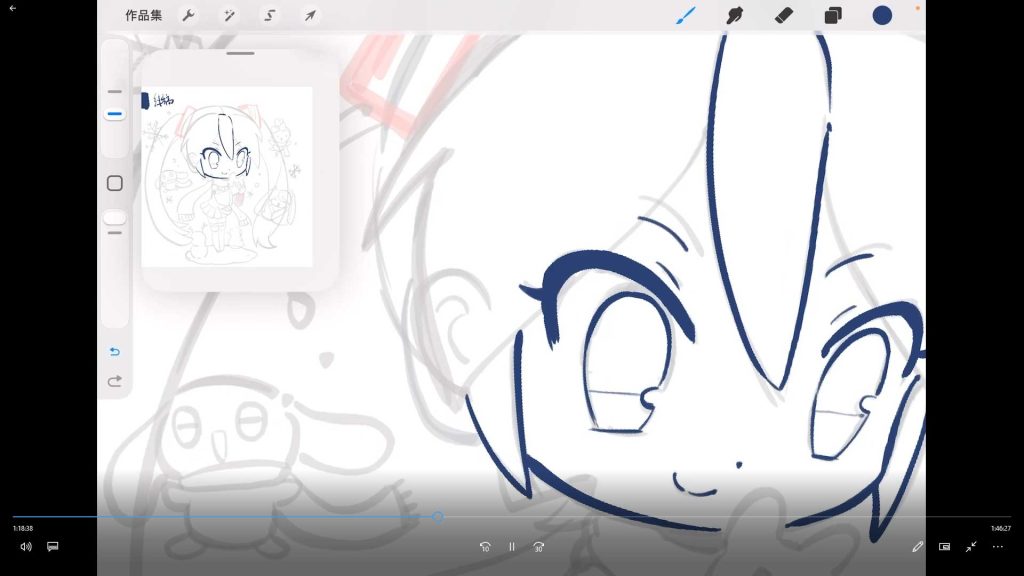
Task: Click the reference window grab handle
Action: (240, 54)
